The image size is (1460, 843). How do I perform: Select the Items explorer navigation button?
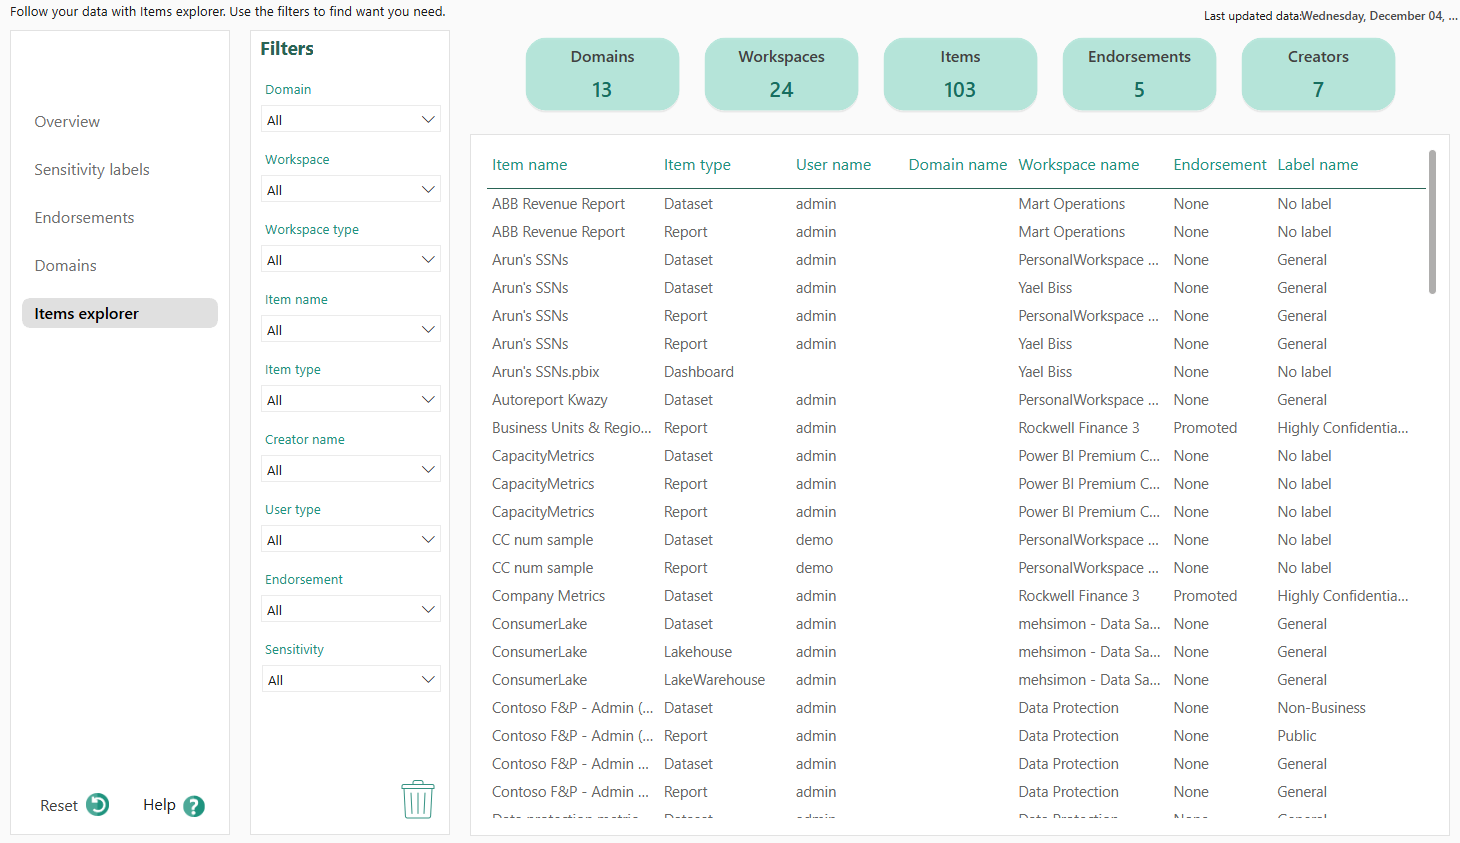click(x=120, y=313)
